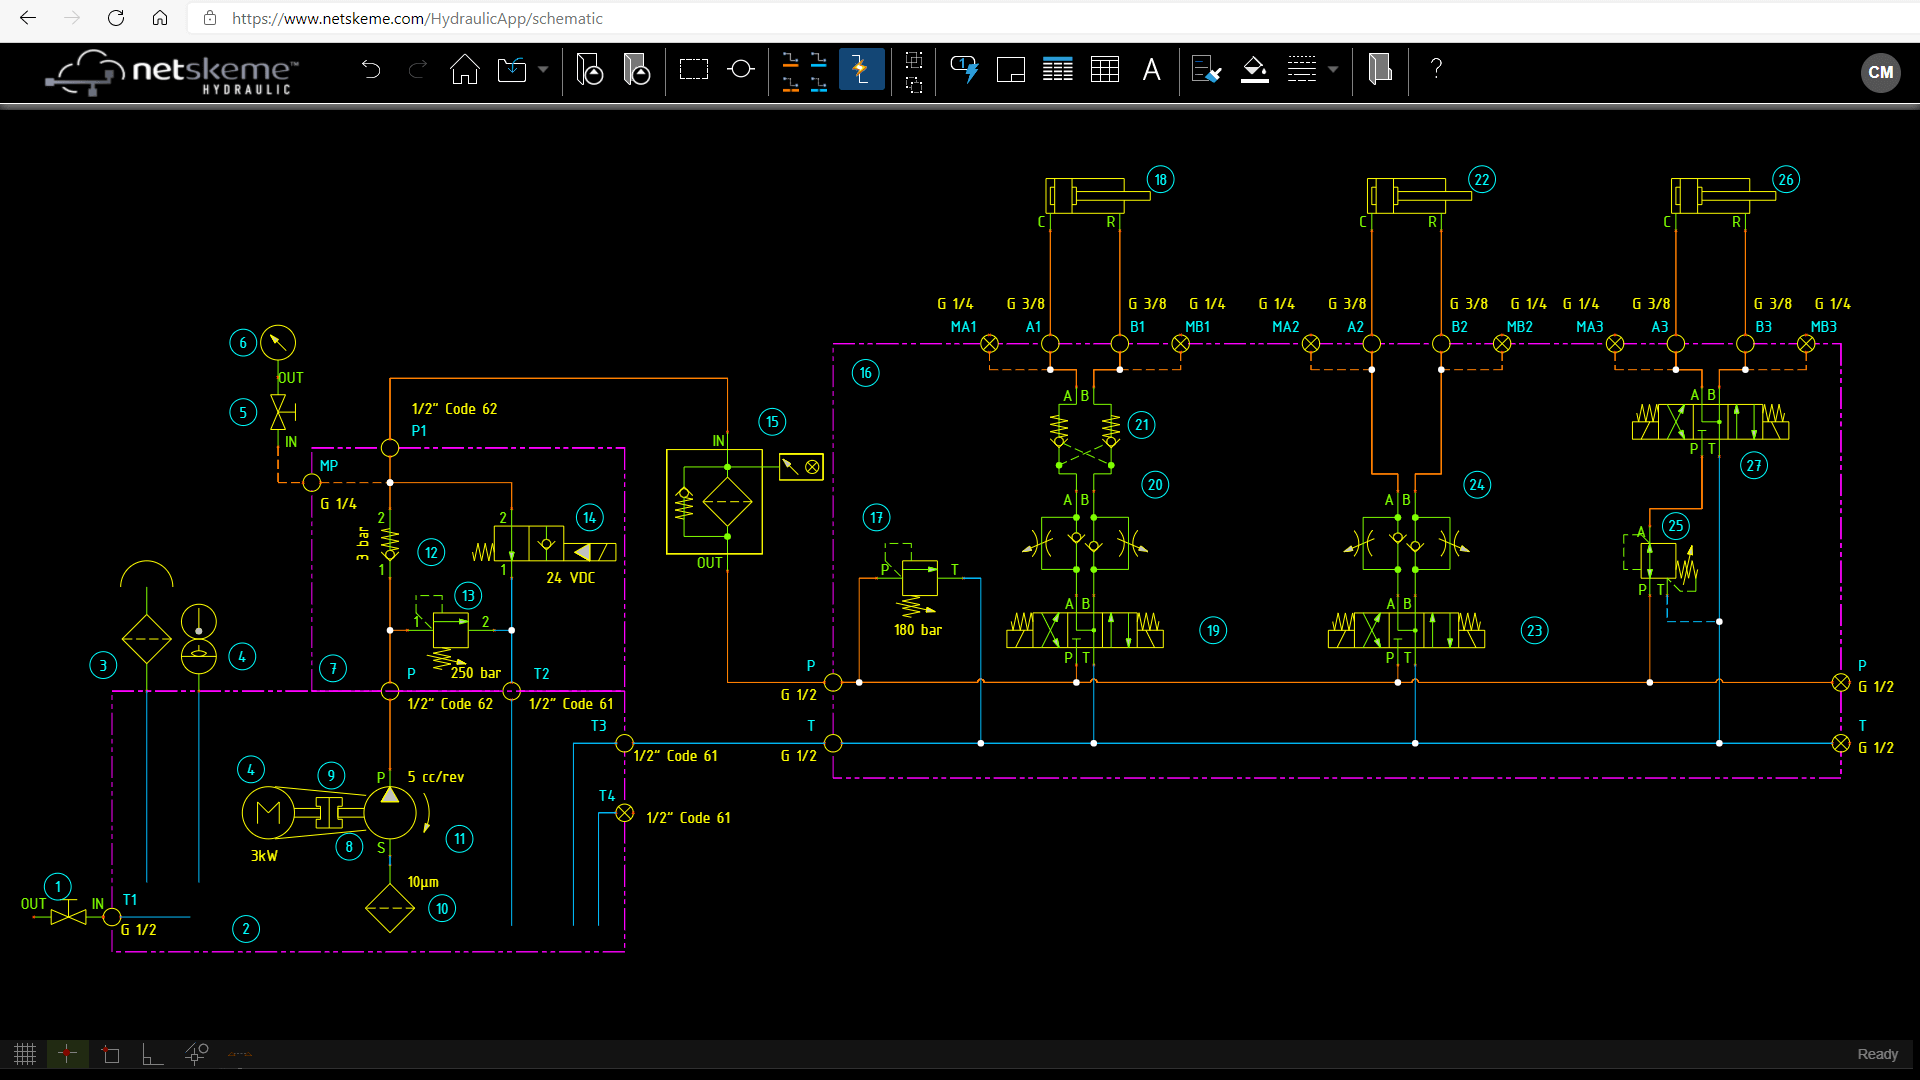Select the 10µm suction filter symbol
The width and height of the screenshot is (1920, 1080).
click(390, 908)
